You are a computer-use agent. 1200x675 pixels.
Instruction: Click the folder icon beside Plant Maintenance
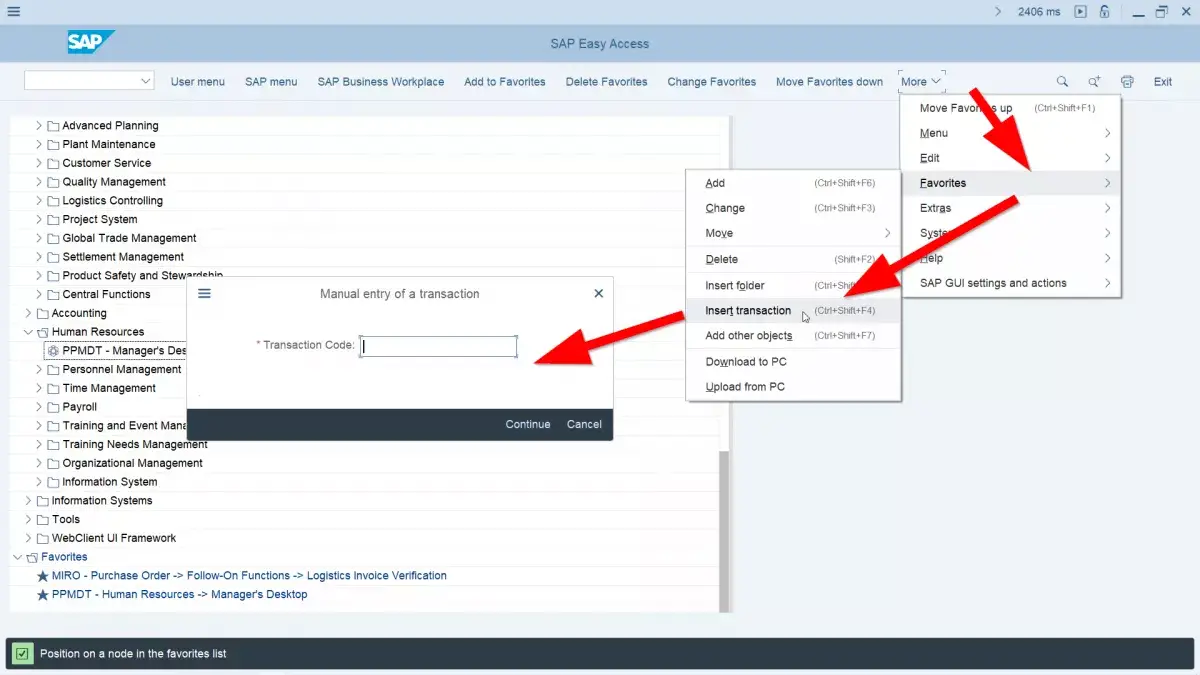tap(53, 145)
